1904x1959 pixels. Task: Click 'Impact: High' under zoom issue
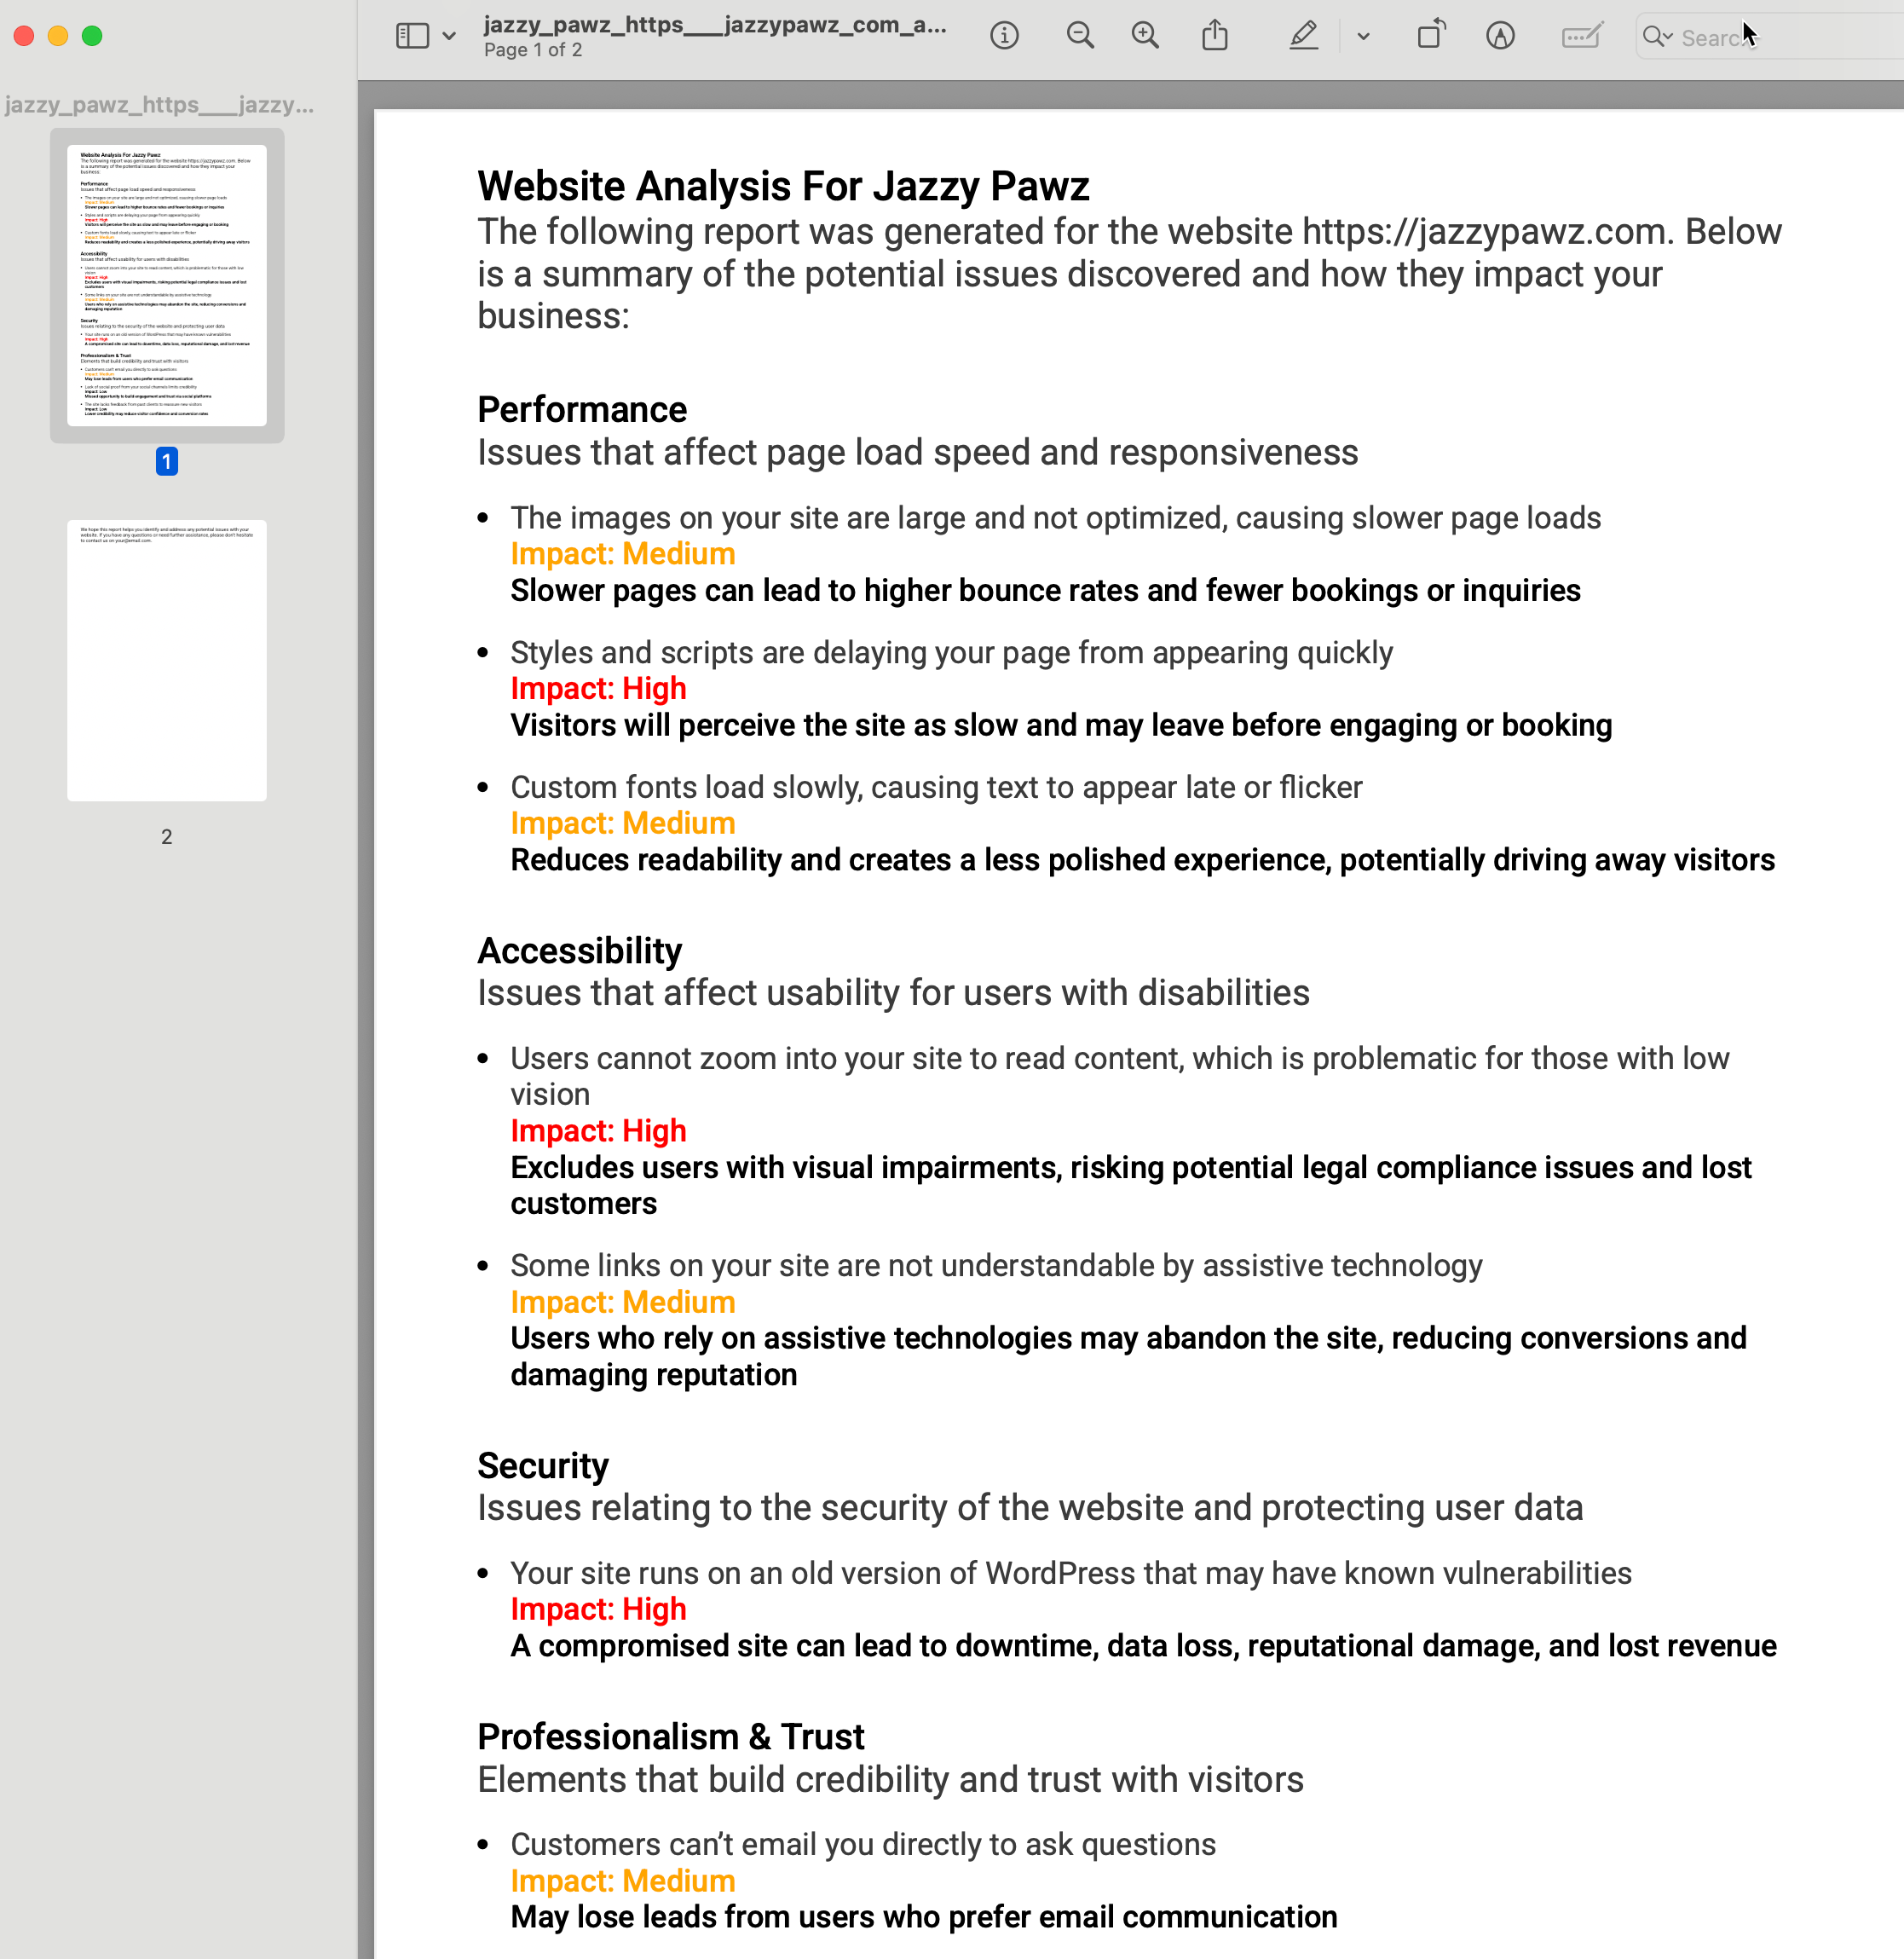pos(598,1131)
